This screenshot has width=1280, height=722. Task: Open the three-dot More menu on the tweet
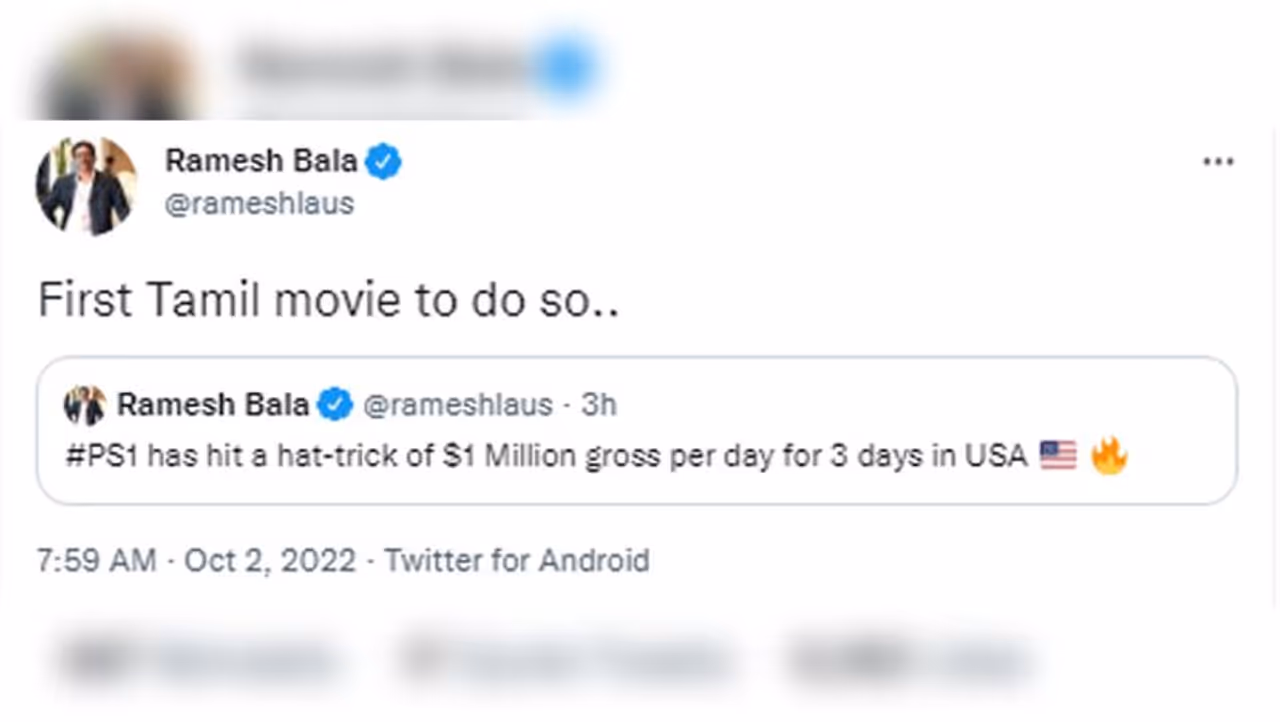pyautogui.click(x=1218, y=162)
